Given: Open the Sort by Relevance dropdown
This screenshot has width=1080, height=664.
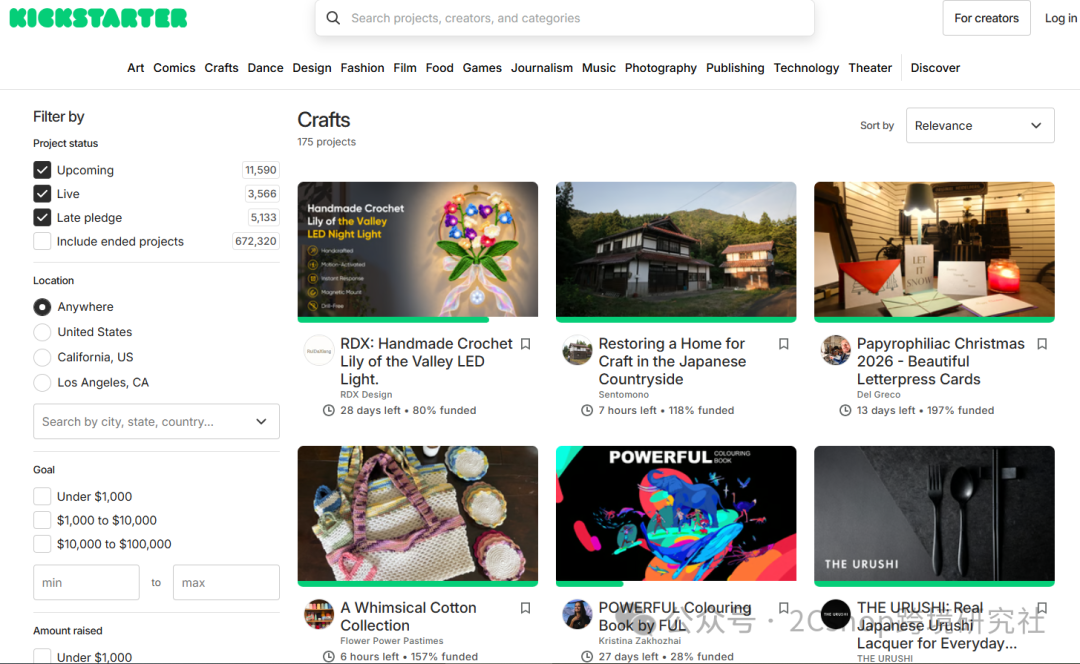Looking at the screenshot, I should 979,125.
